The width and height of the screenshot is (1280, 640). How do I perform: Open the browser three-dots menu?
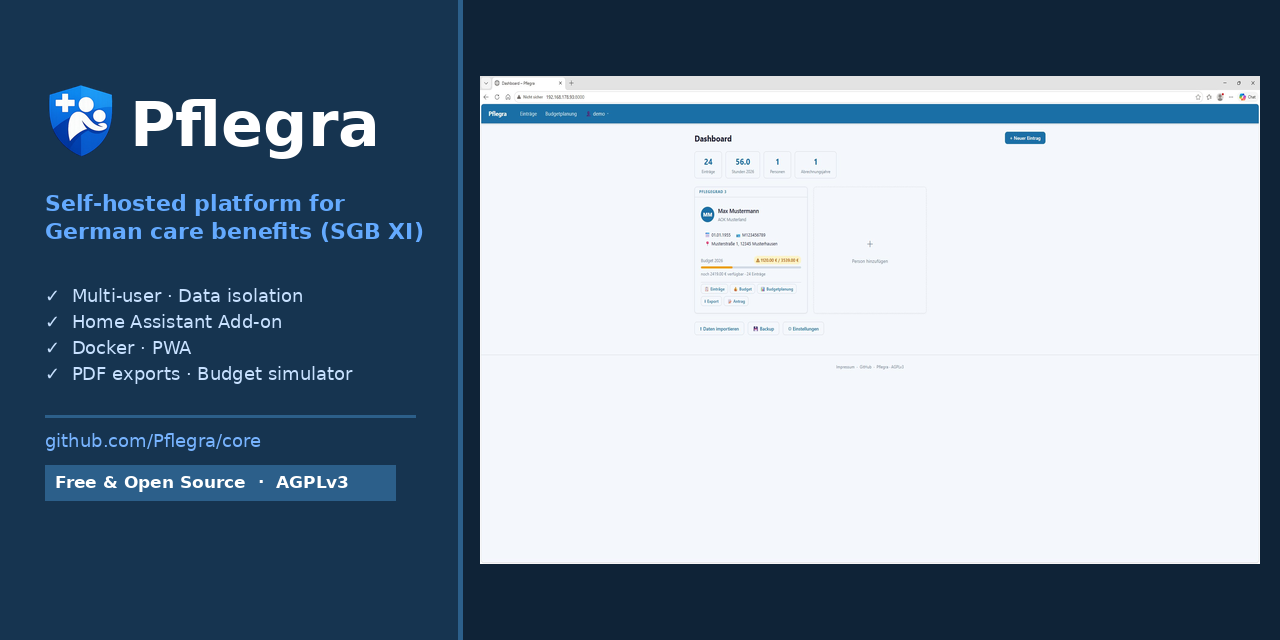click(1231, 97)
